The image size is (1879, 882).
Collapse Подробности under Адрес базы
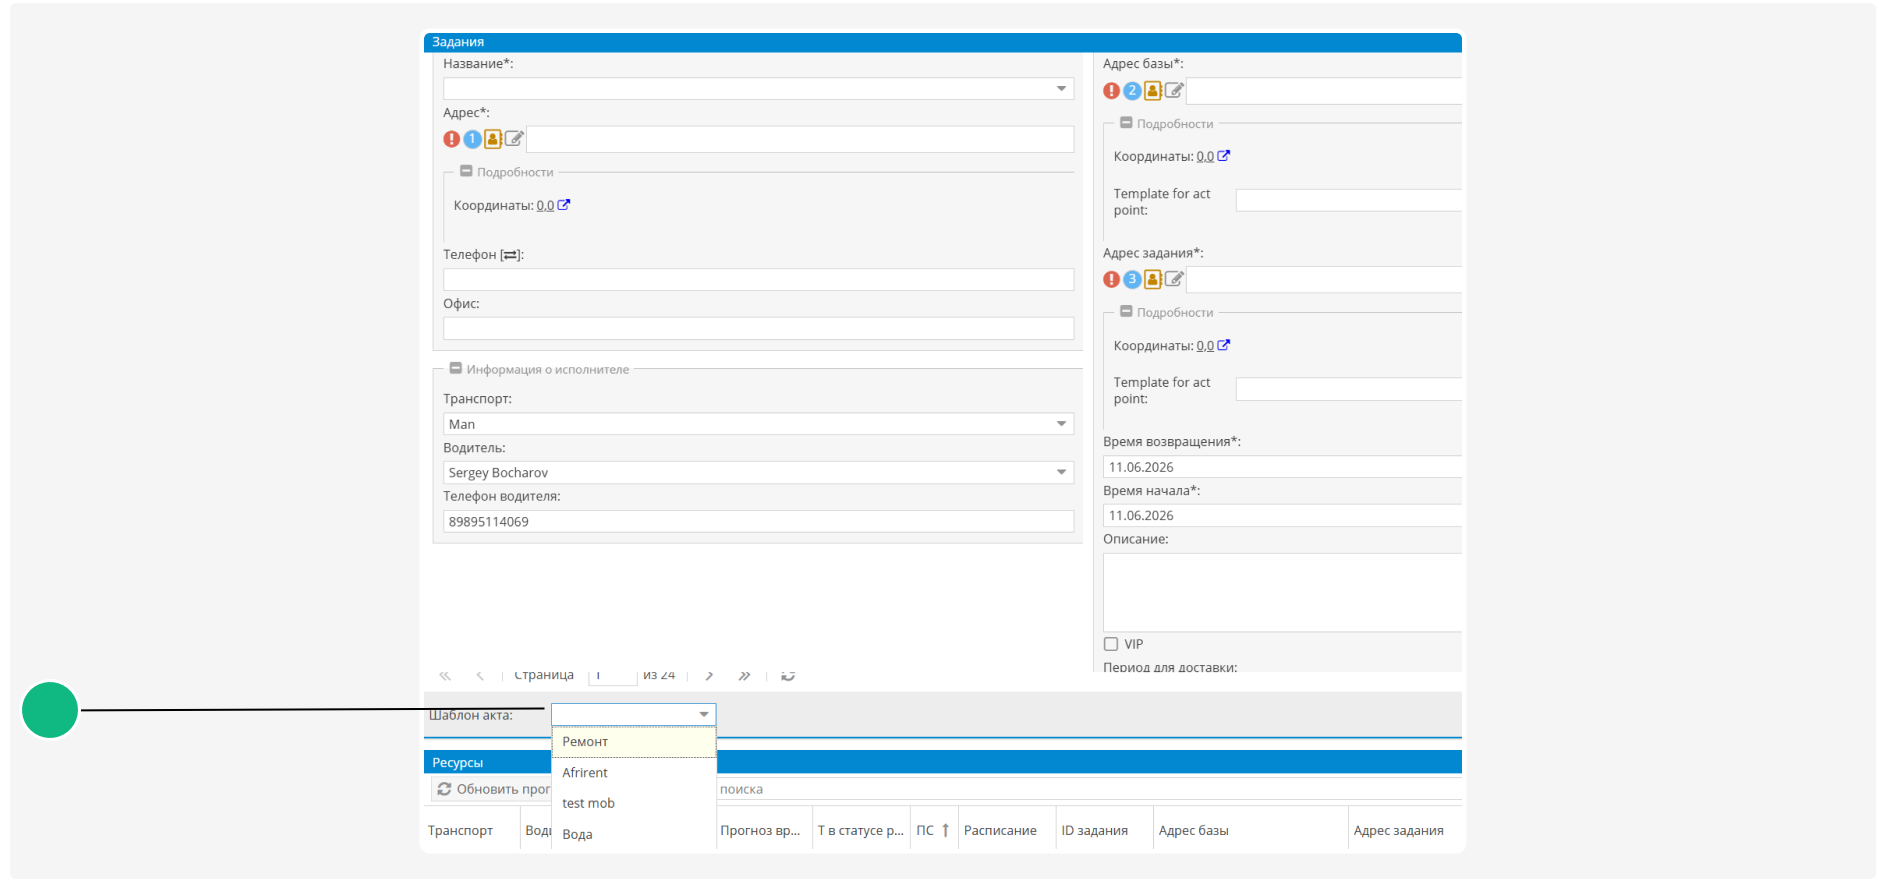click(x=1126, y=123)
